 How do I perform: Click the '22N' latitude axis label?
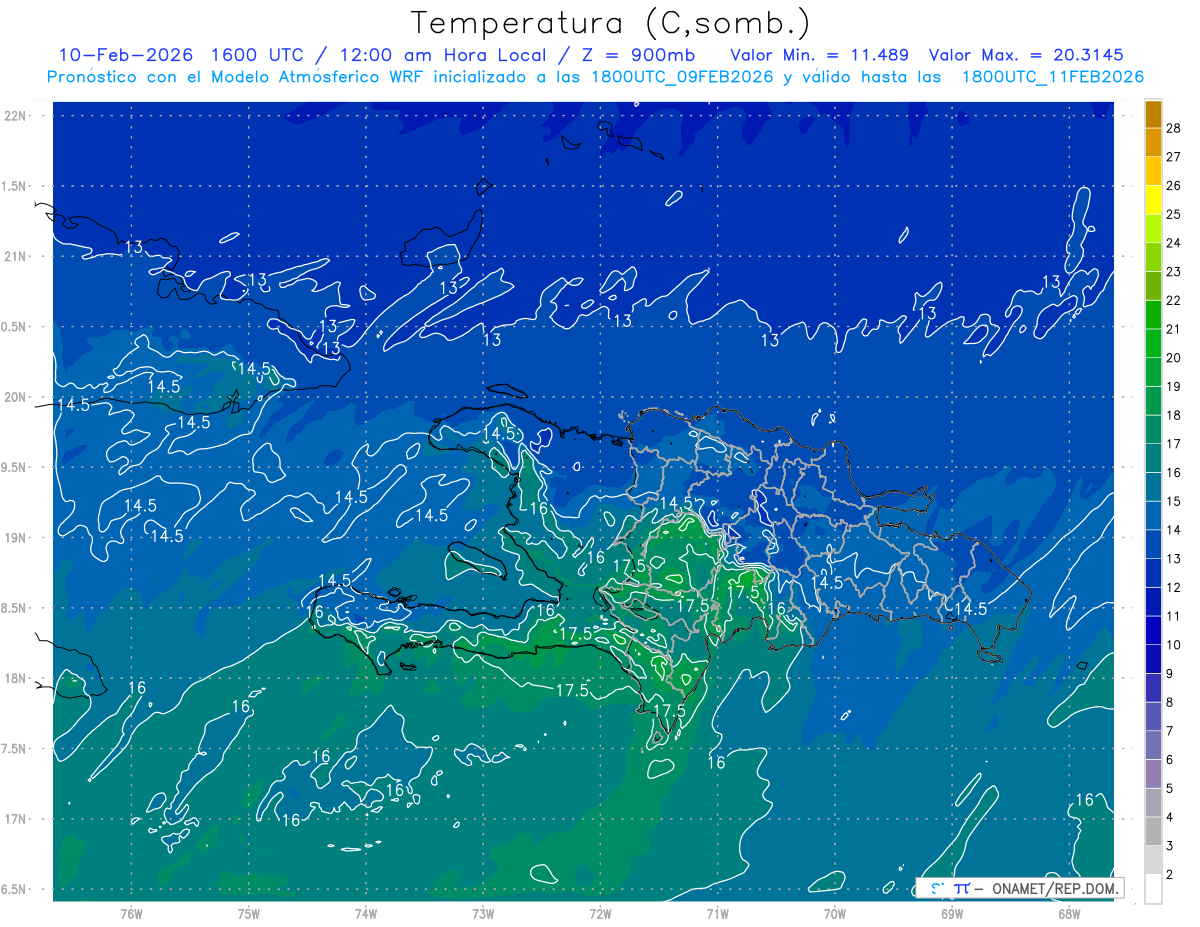pos(16,115)
